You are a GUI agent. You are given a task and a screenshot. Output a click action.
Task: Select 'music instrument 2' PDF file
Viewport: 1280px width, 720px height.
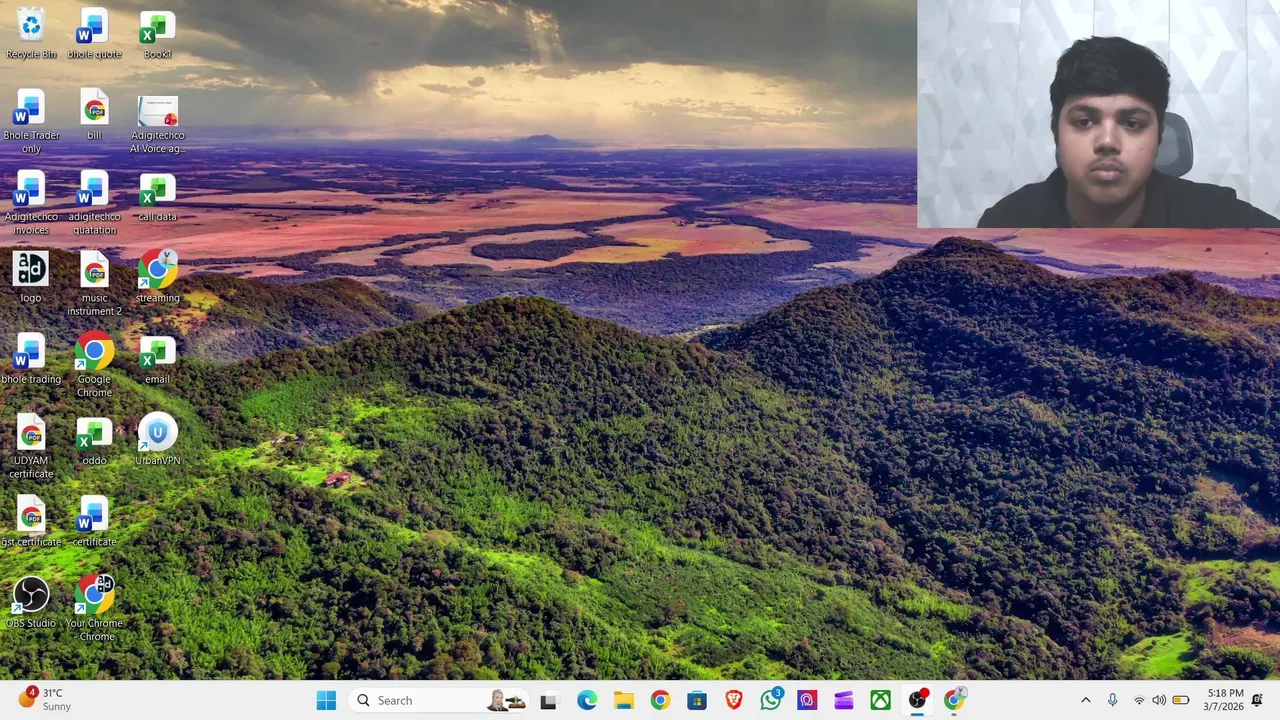tap(94, 283)
